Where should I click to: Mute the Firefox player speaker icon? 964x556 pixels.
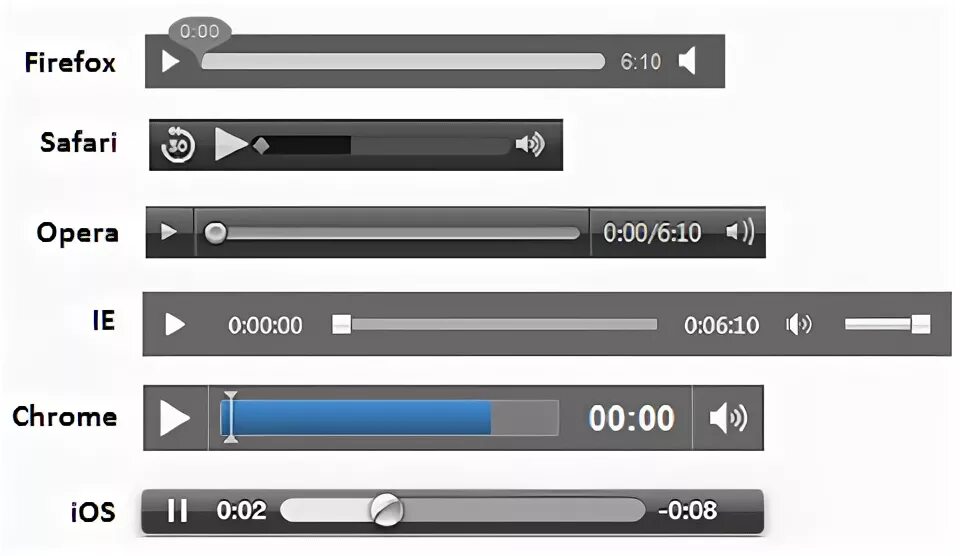(x=687, y=61)
